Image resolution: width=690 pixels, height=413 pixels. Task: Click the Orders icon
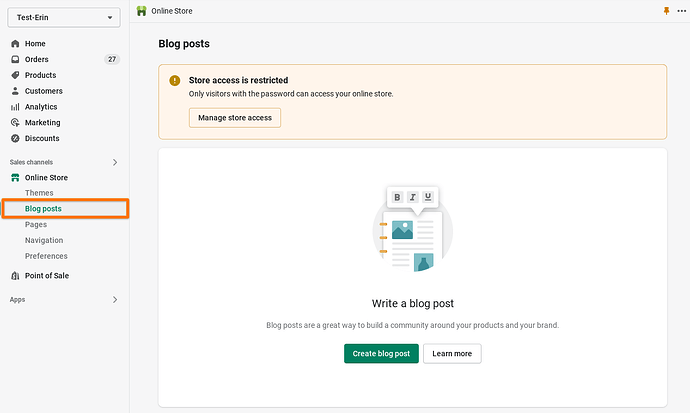pos(15,60)
